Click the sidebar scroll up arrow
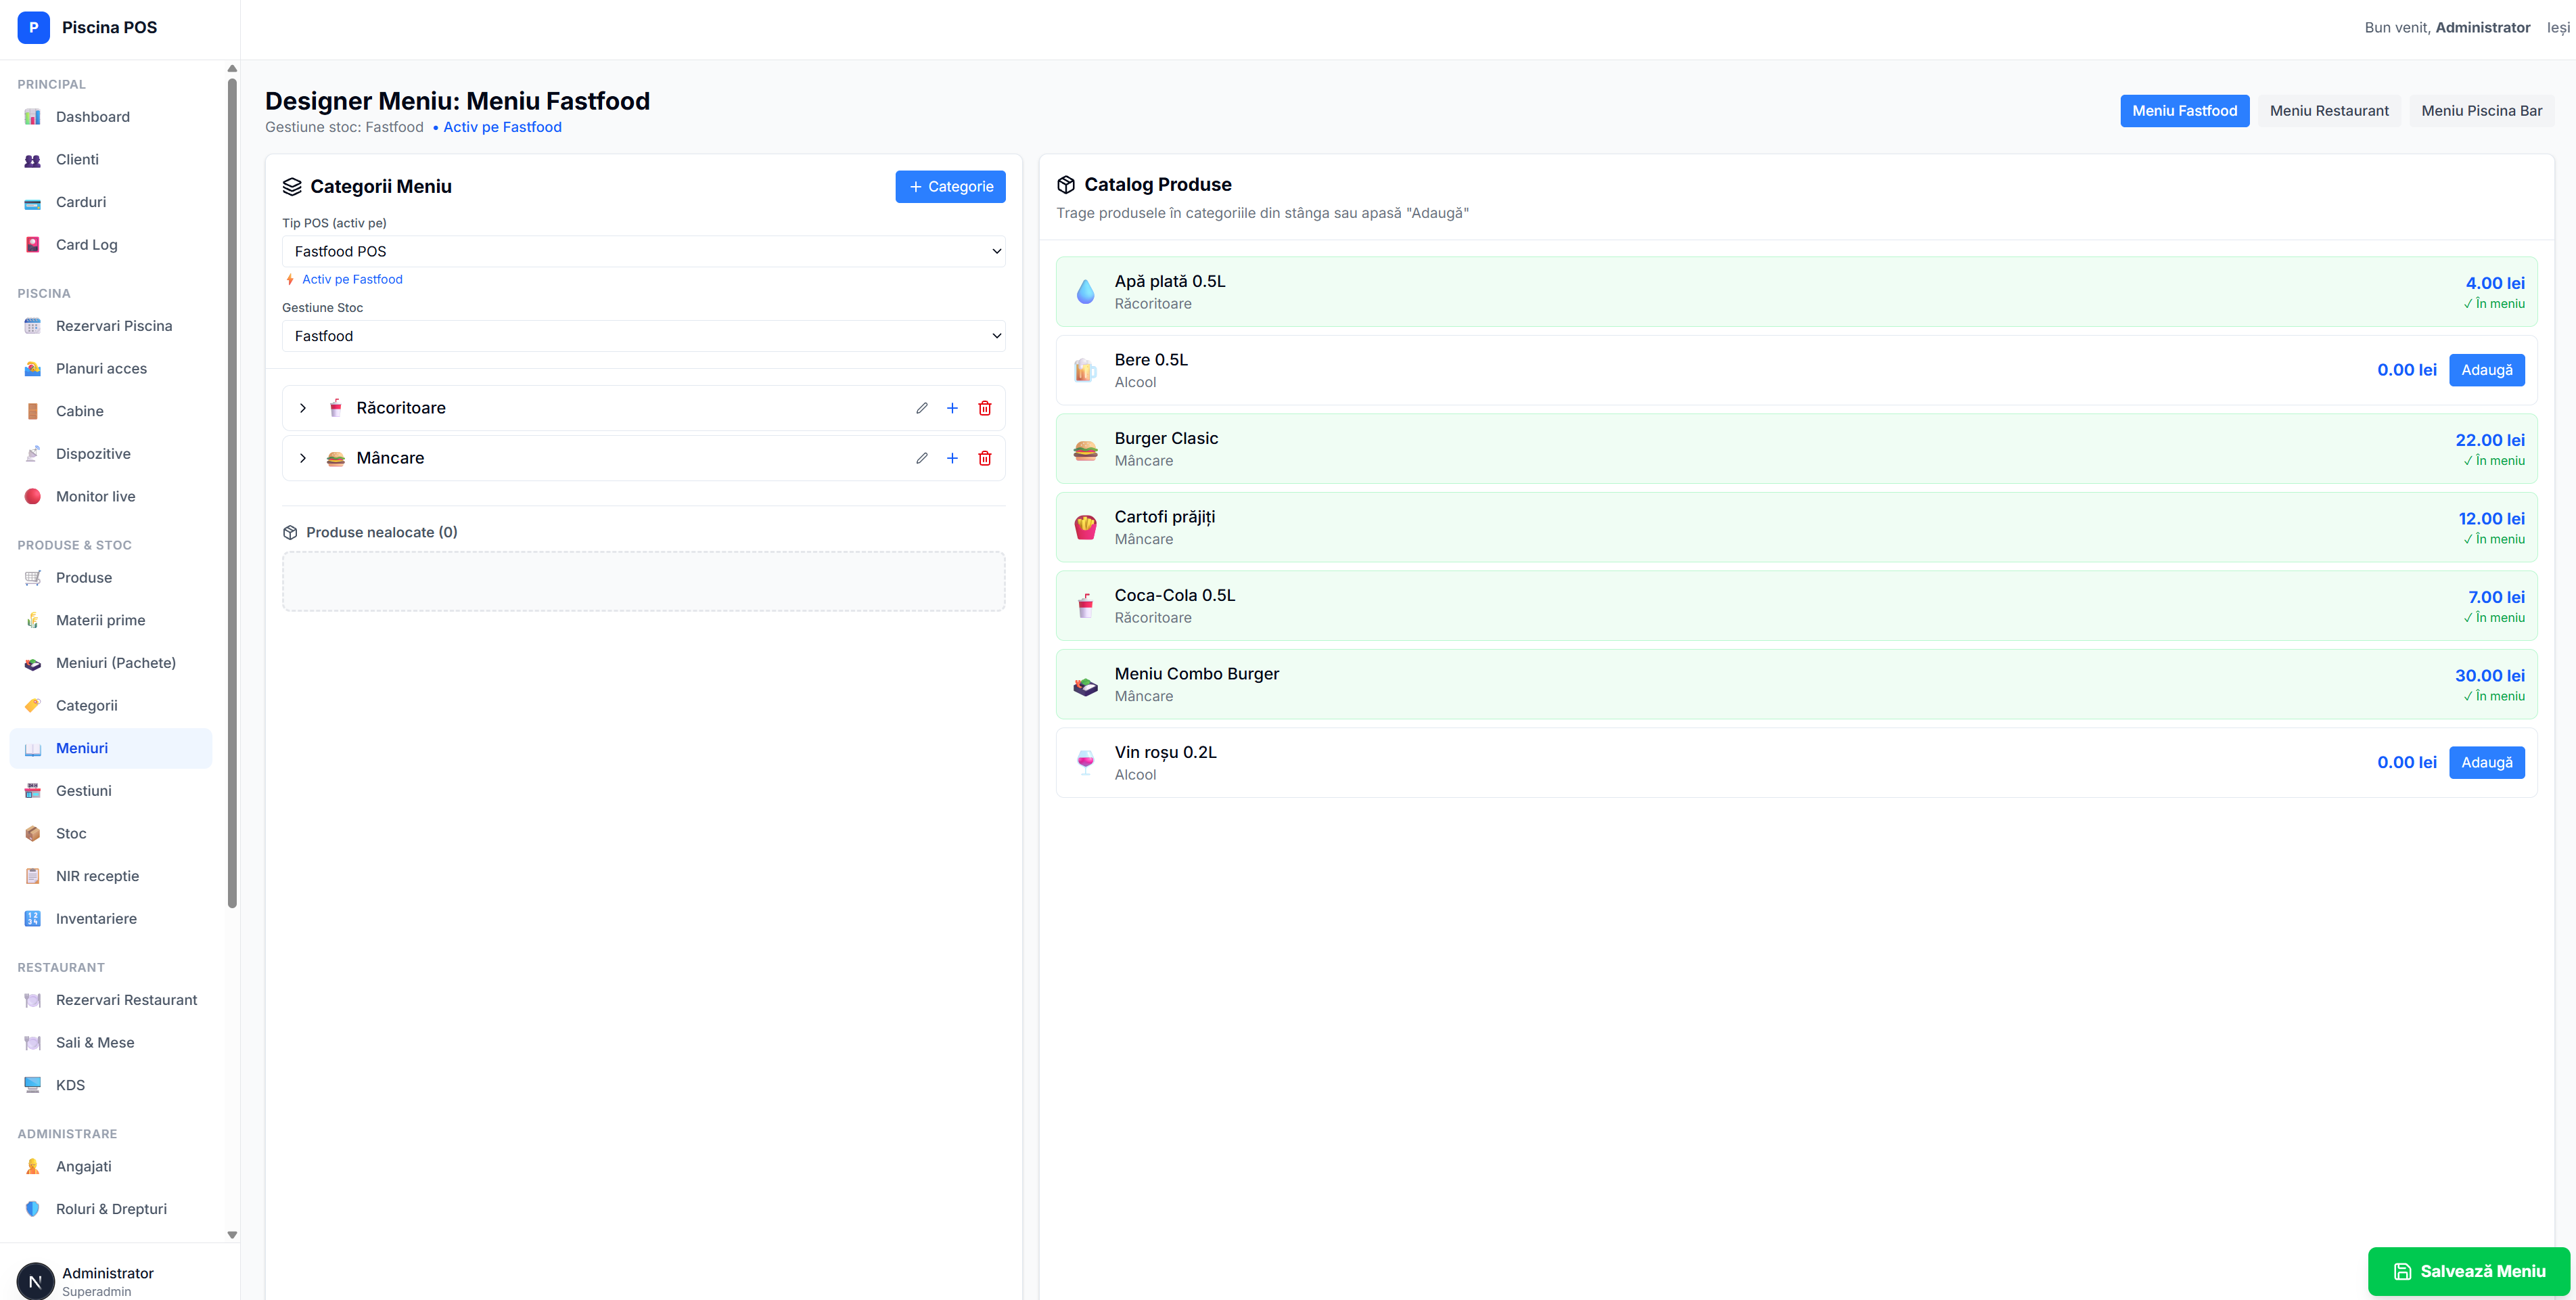The height and width of the screenshot is (1300, 2576). coord(232,69)
